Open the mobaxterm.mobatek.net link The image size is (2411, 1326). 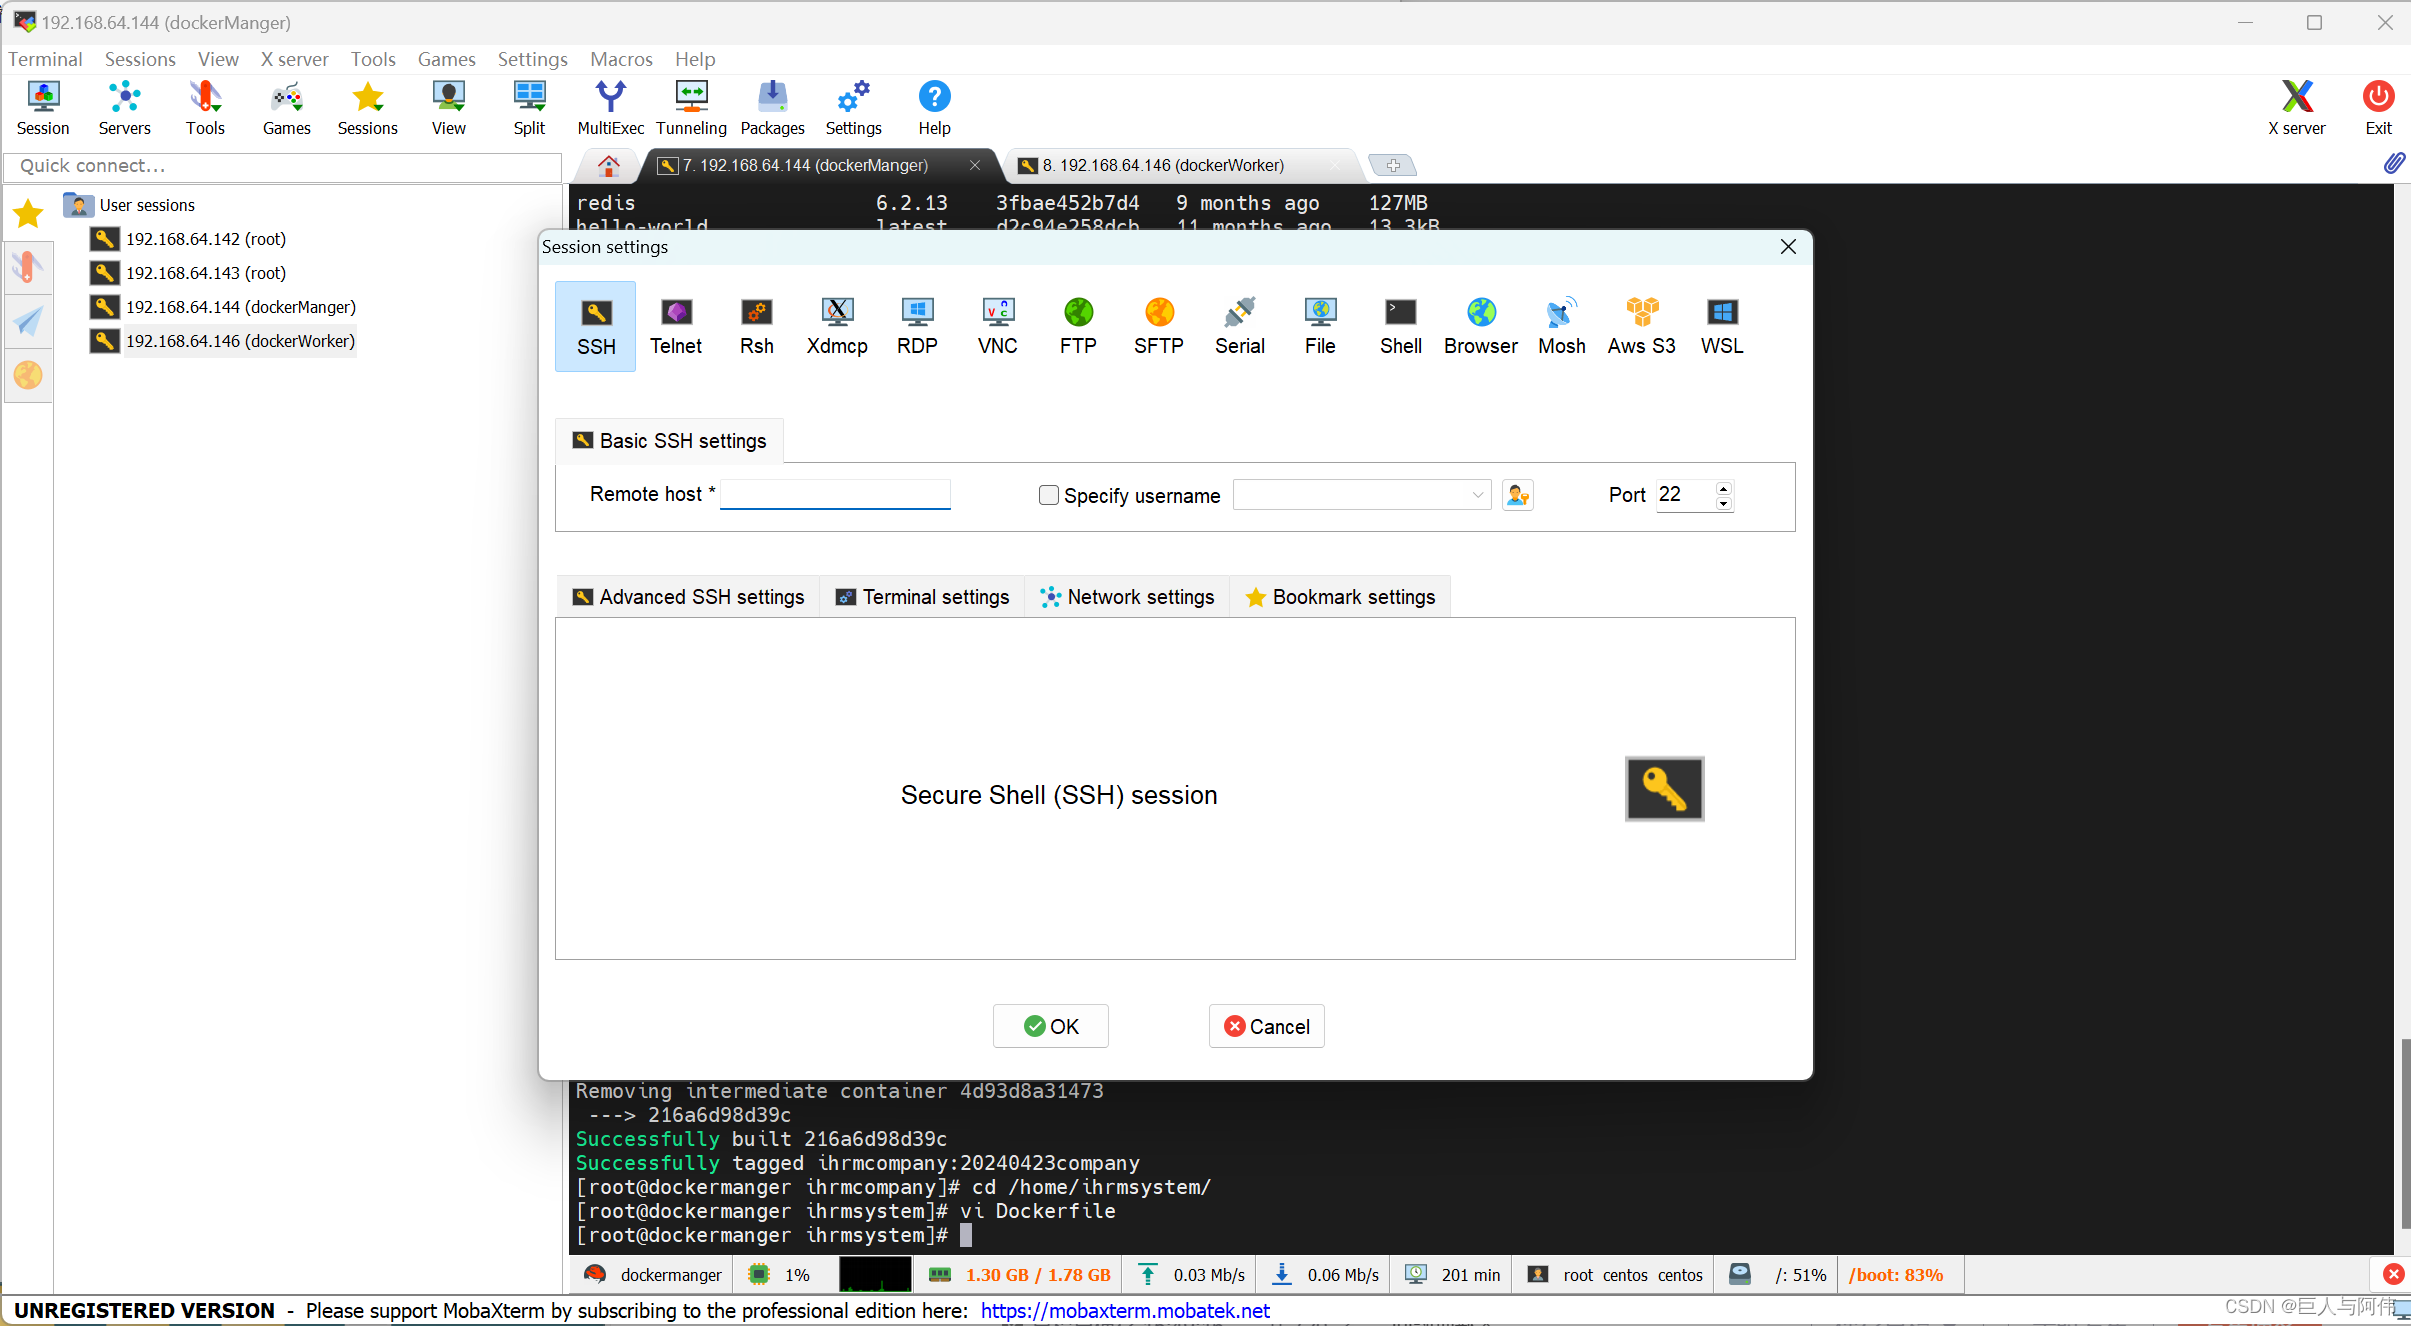point(1125,1310)
